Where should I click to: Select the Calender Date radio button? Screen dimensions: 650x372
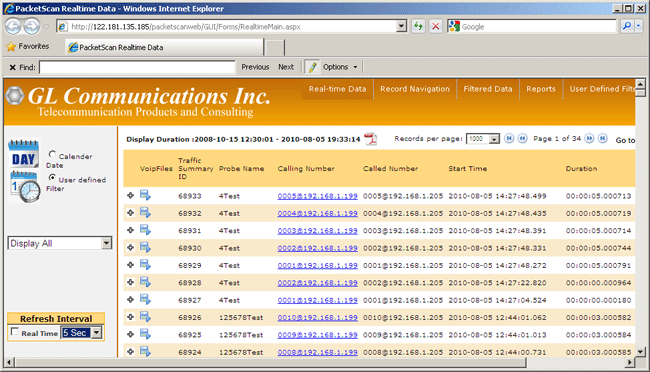tap(52, 154)
